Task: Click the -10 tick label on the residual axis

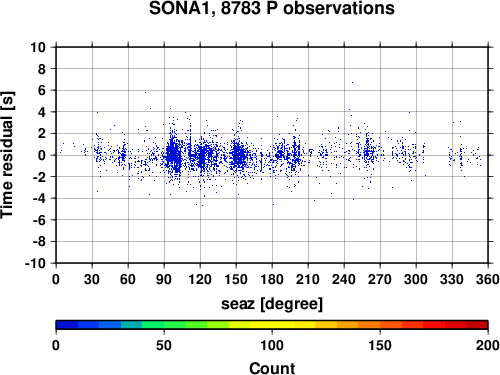Action: 35,263
